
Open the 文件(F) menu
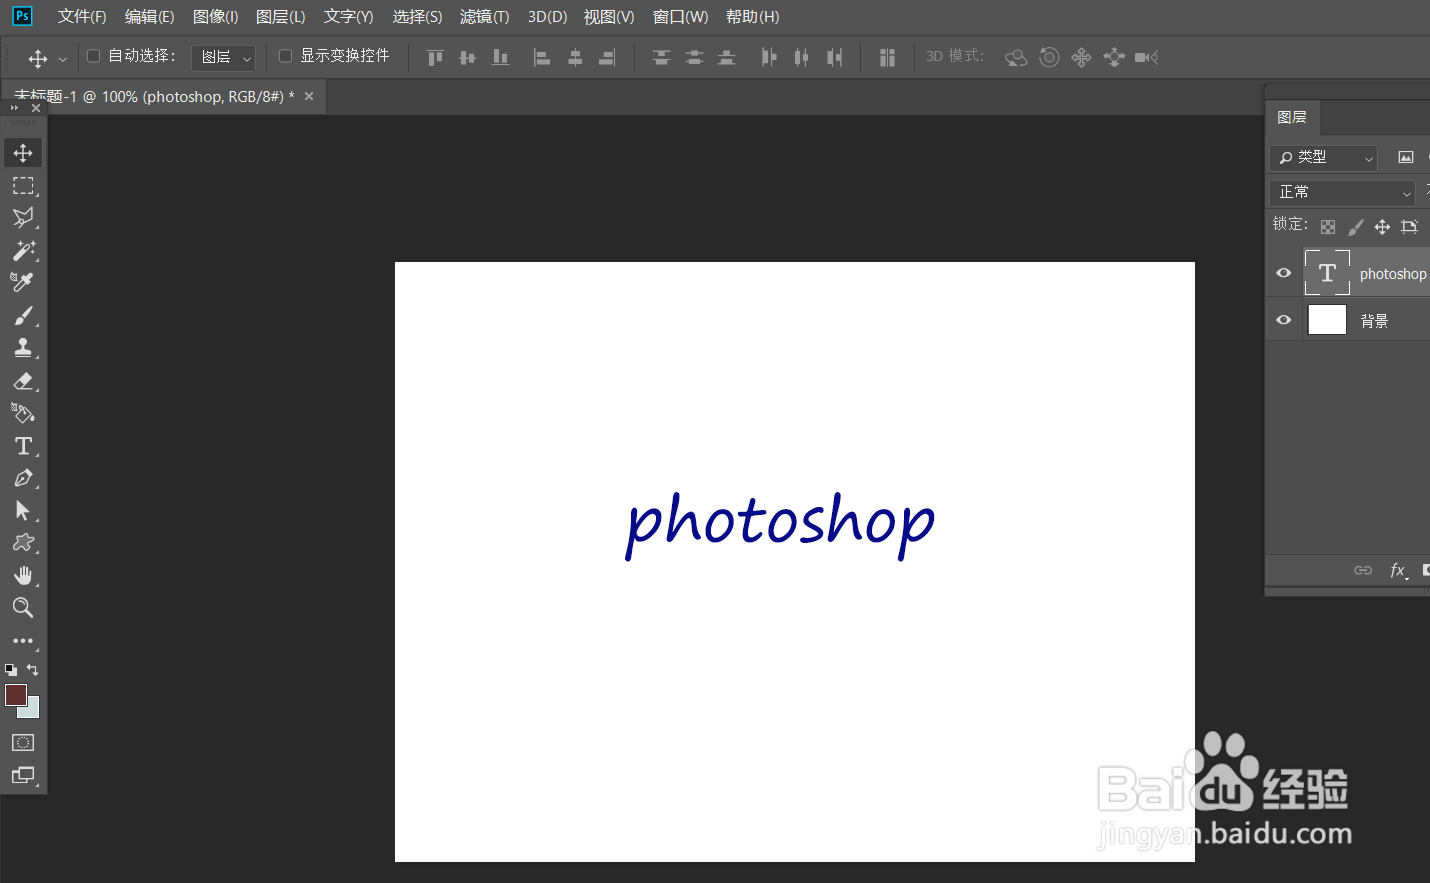click(x=82, y=17)
